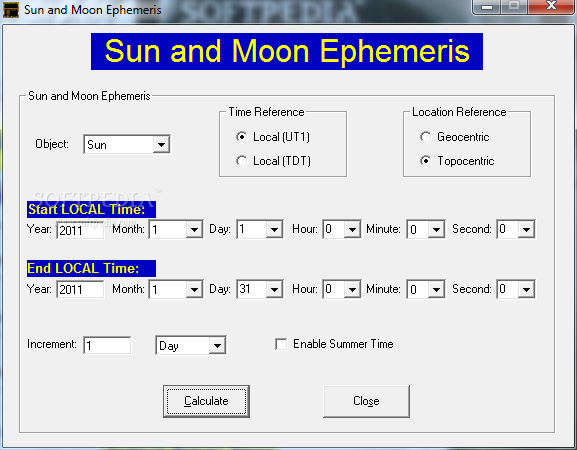Screen dimensions: 577x450
Task: Open the Increment unit dropdown showing Day
Action: 191,345
